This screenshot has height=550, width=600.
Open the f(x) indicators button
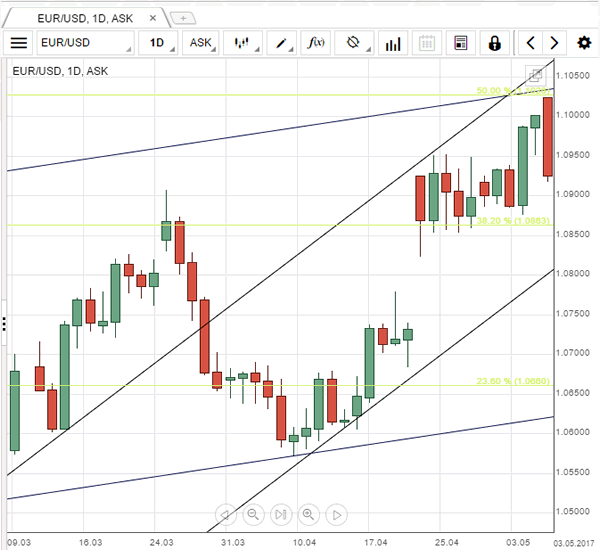[316, 43]
